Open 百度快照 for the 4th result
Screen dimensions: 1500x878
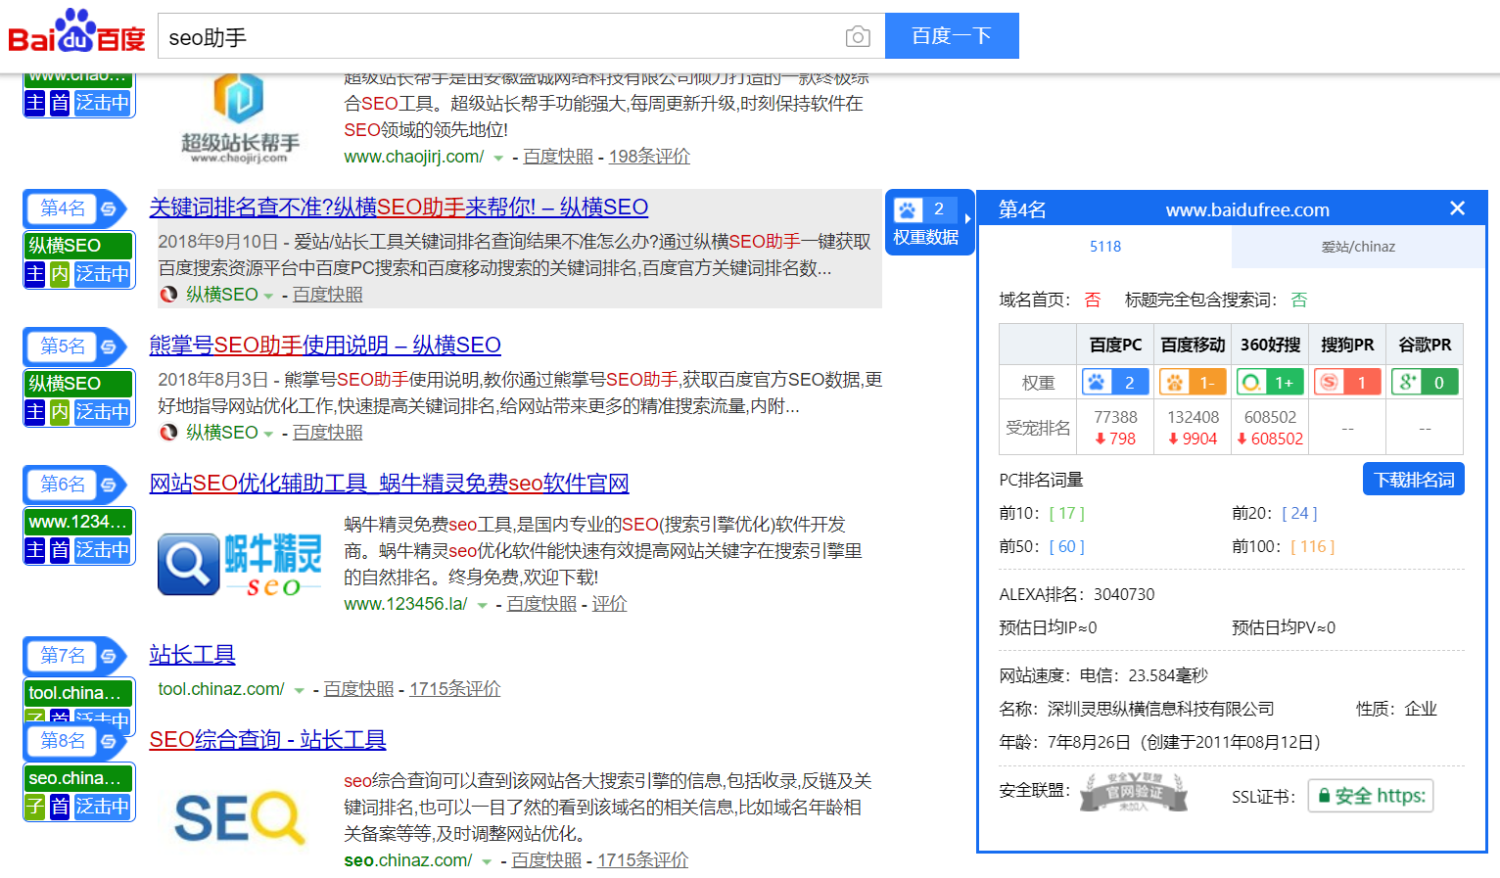(x=328, y=294)
